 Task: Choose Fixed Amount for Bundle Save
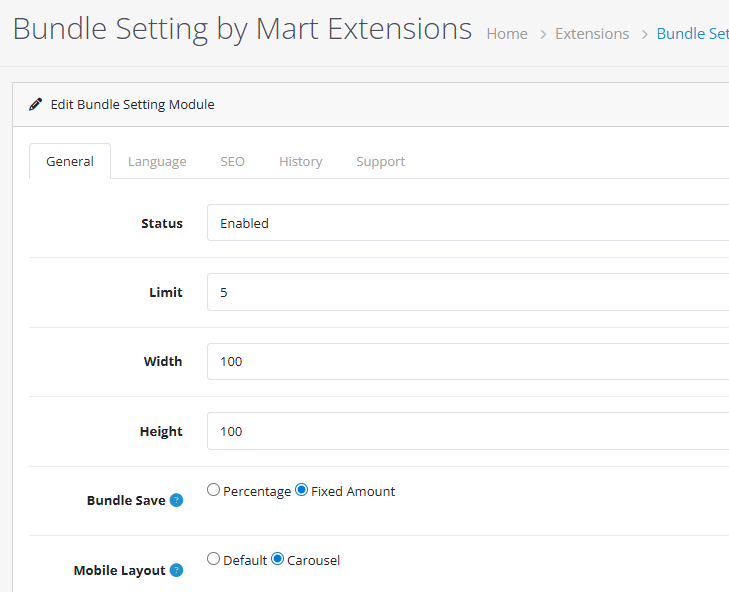click(301, 491)
